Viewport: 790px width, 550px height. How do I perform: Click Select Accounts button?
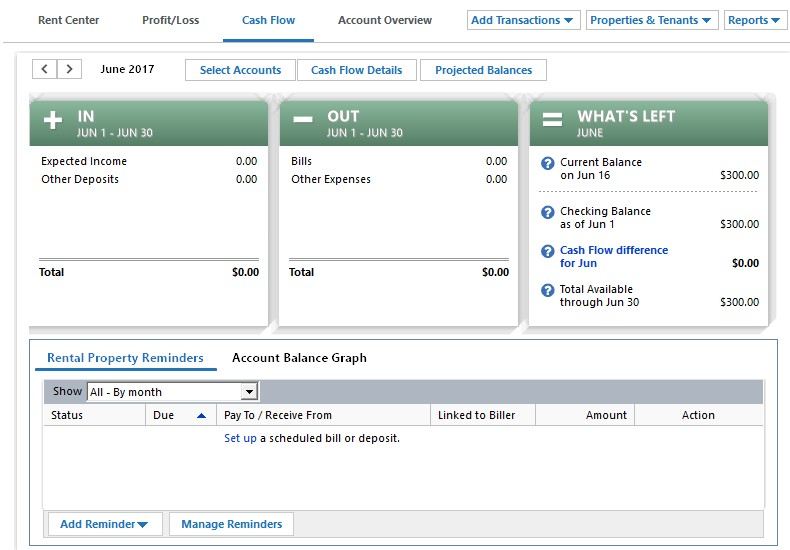tap(240, 70)
